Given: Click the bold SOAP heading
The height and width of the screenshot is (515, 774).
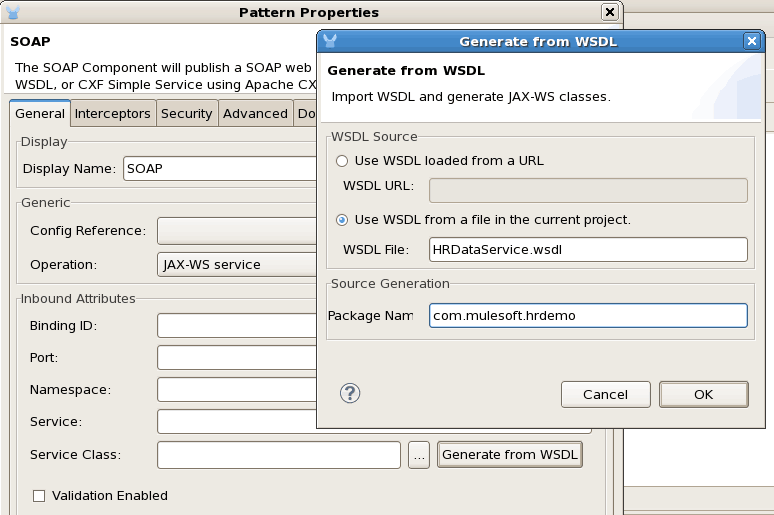Looking at the screenshot, I should point(30,41).
